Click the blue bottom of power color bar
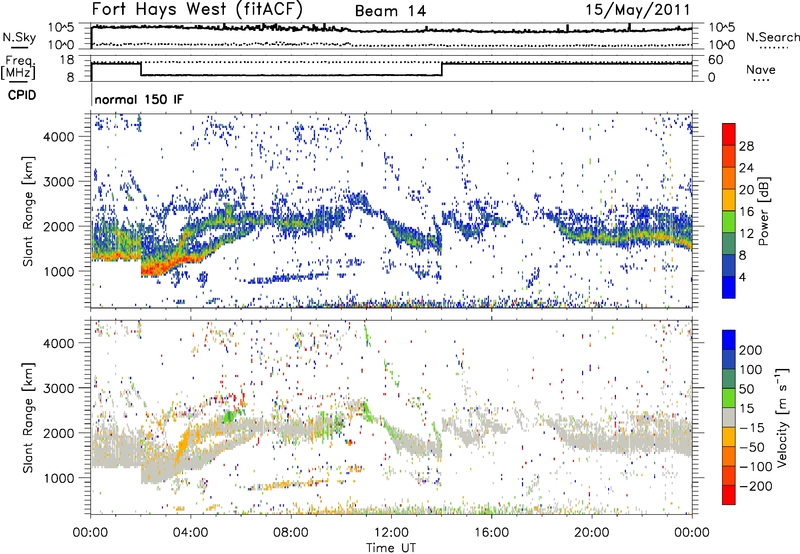This screenshot has height=554, width=800. click(x=729, y=287)
